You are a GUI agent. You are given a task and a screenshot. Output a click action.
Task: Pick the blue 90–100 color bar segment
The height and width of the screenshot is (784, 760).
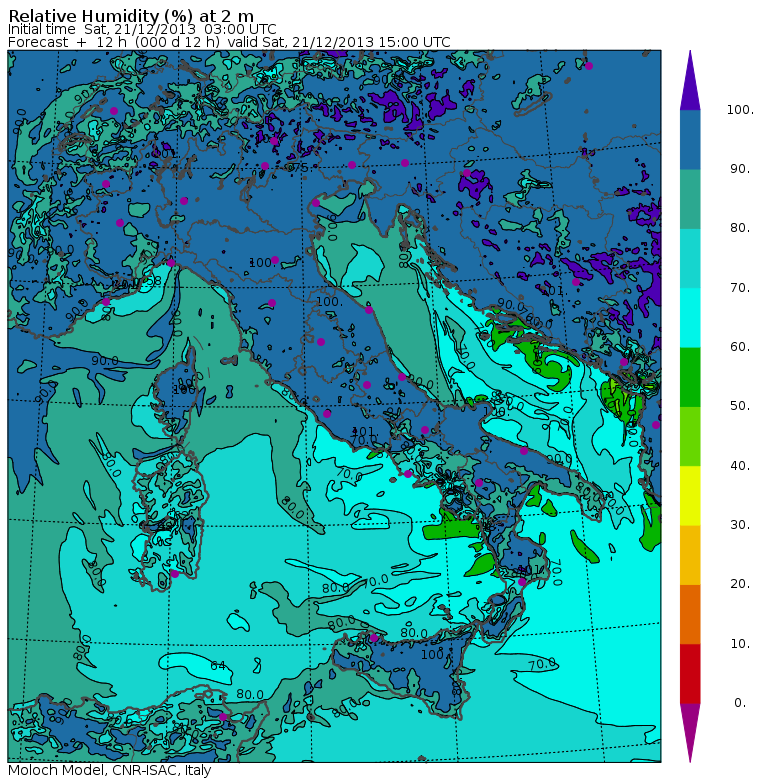(x=690, y=140)
